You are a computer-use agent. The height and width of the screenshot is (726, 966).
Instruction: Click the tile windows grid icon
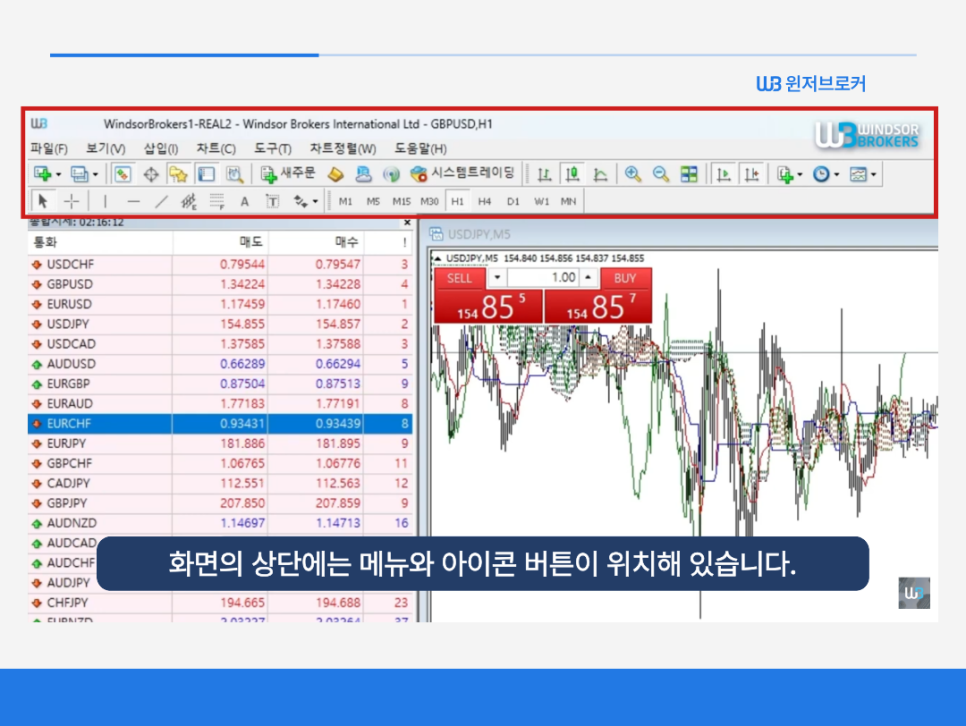pos(689,174)
